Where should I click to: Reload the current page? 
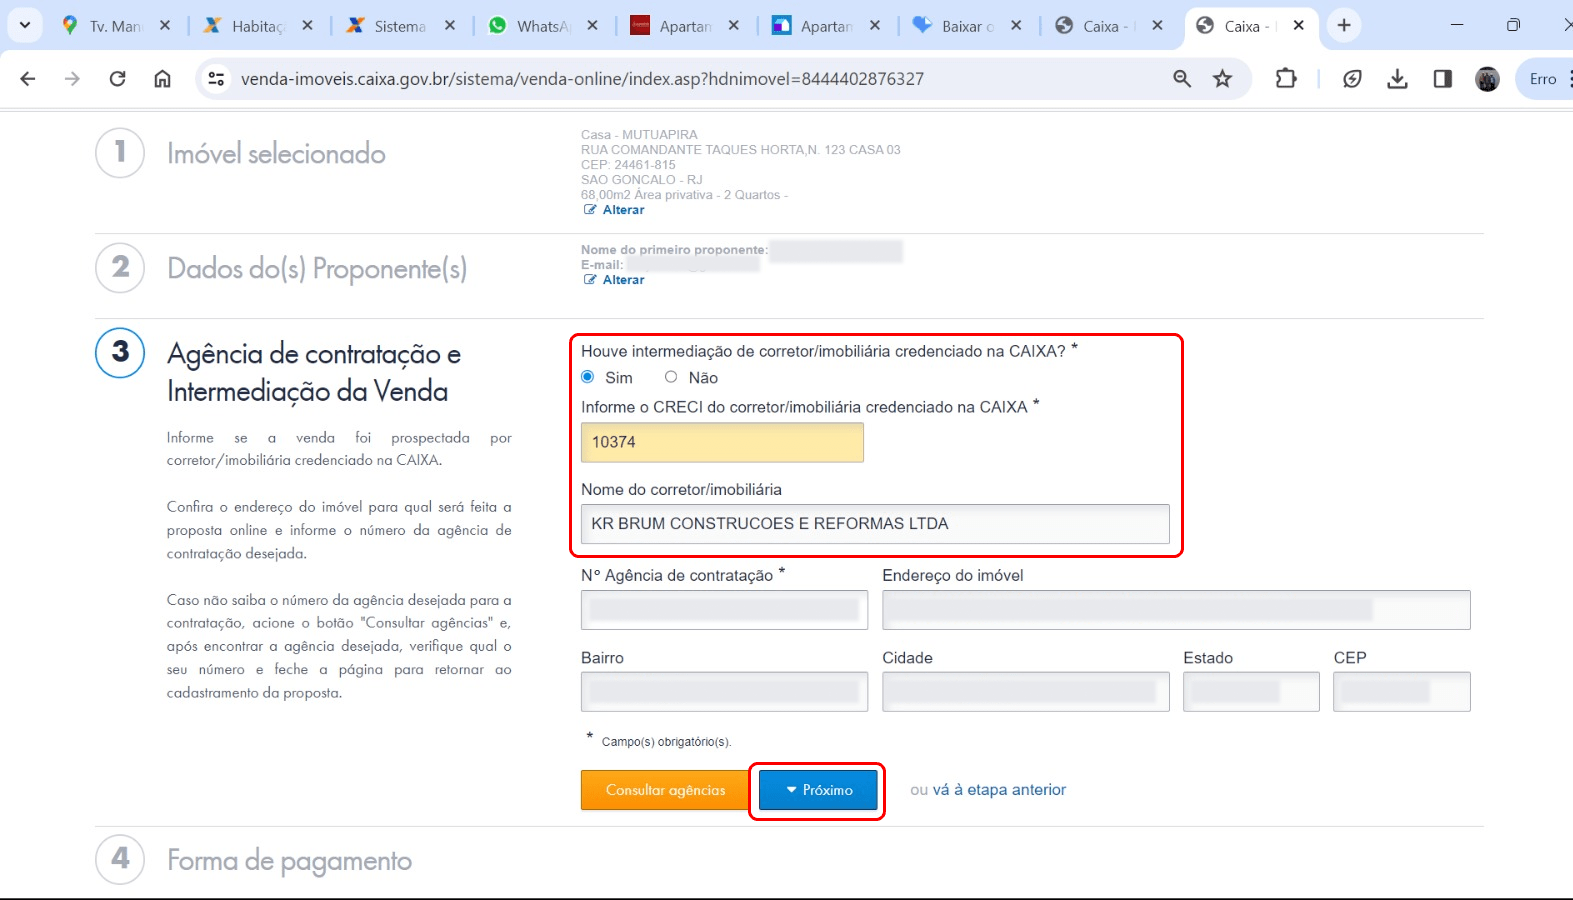(117, 79)
